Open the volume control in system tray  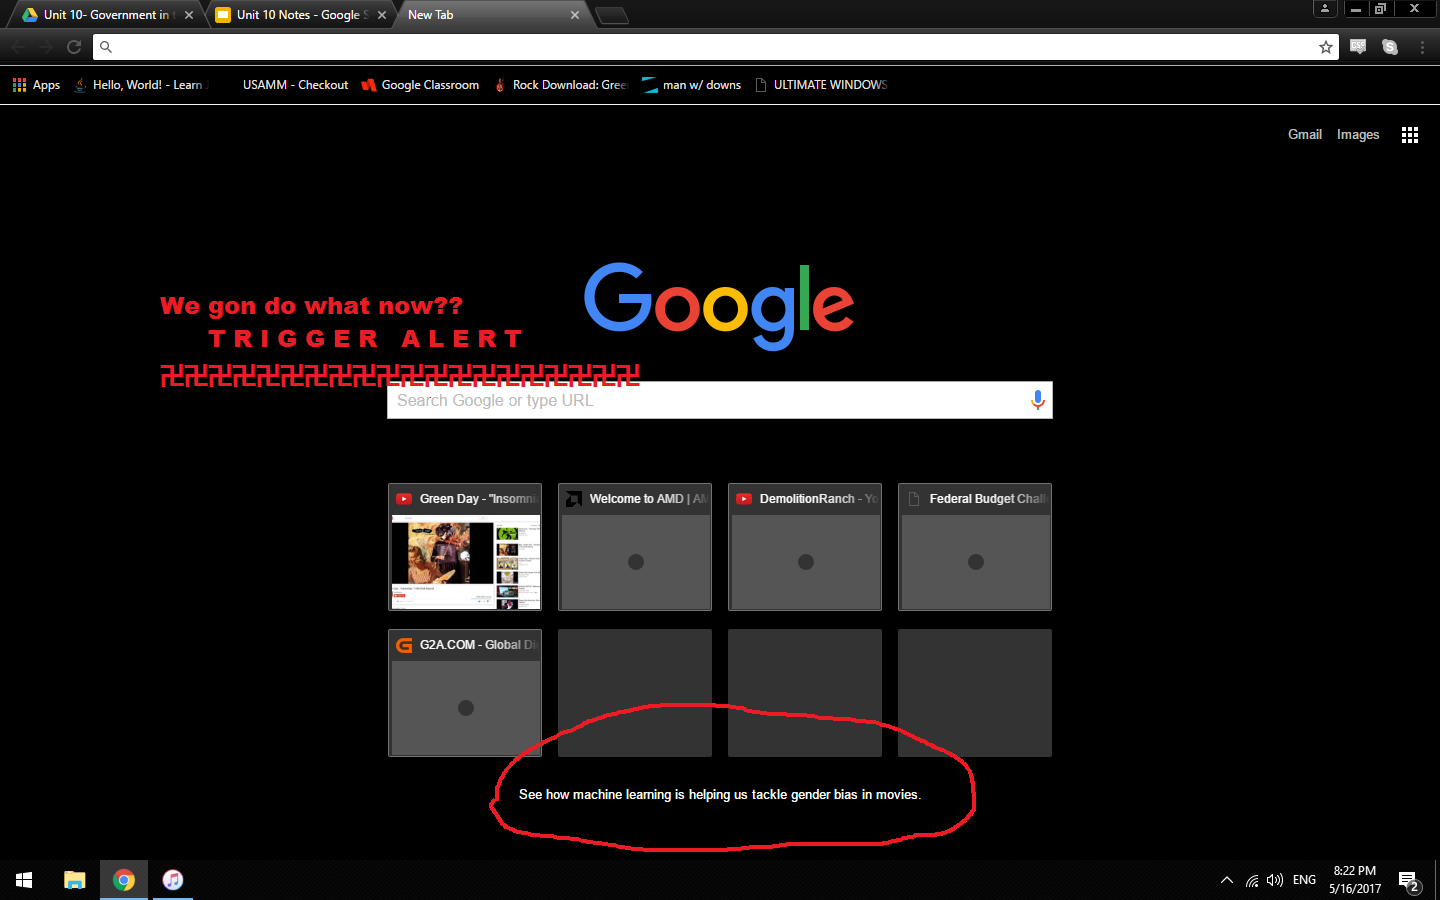pos(1275,880)
